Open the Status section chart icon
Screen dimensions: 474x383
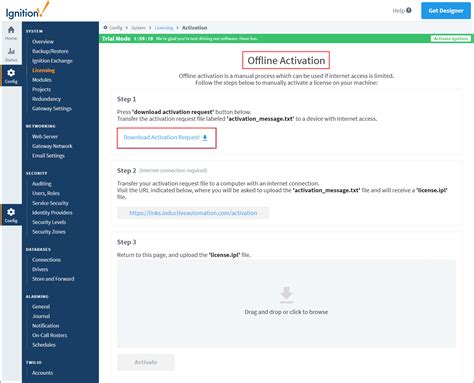(x=11, y=51)
